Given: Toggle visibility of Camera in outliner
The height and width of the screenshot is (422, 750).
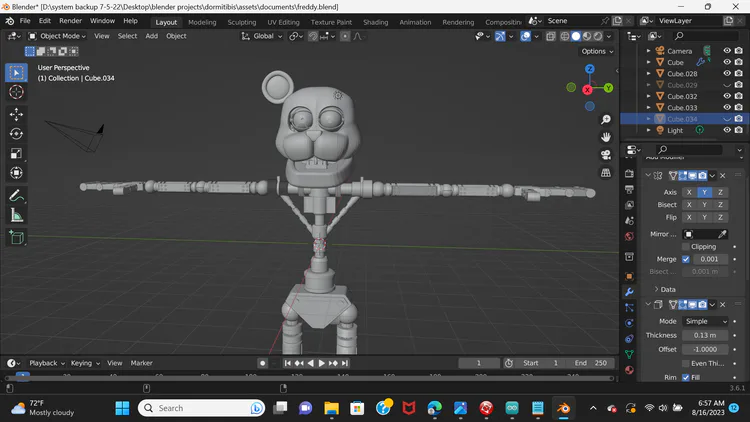Looking at the screenshot, I should tap(727, 51).
